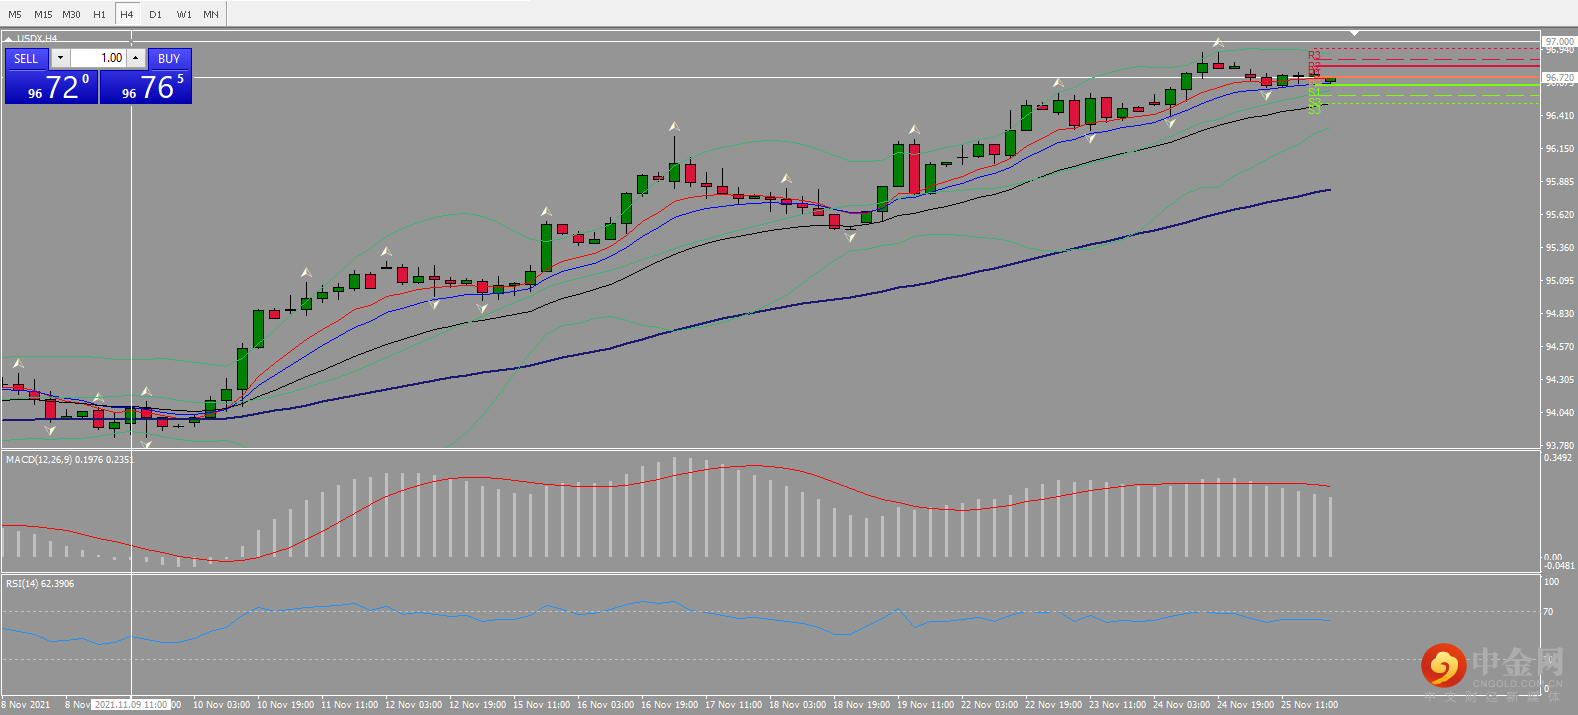The height and width of the screenshot is (715, 1578).
Task: Switch chart to M5 timeframe
Action: click(x=15, y=14)
